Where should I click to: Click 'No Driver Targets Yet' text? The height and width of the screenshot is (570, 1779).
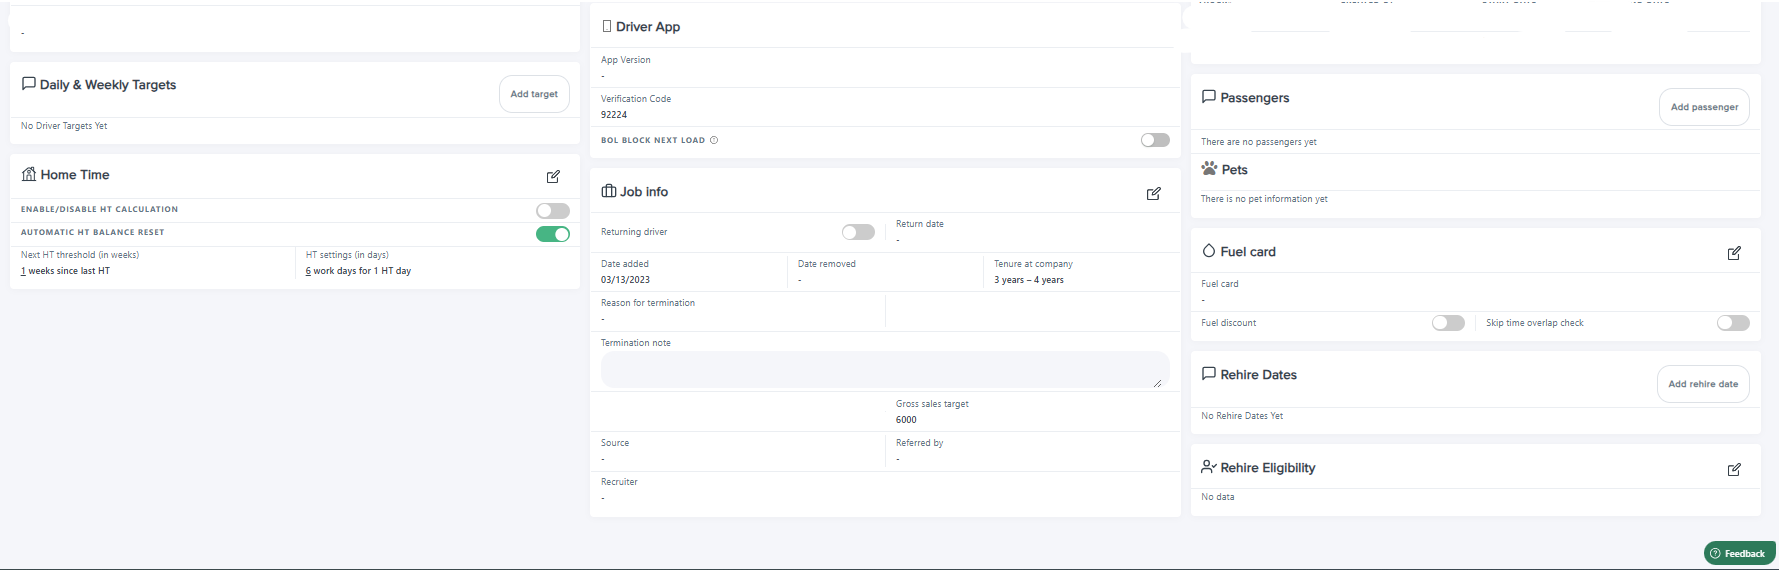[x=64, y=126]
